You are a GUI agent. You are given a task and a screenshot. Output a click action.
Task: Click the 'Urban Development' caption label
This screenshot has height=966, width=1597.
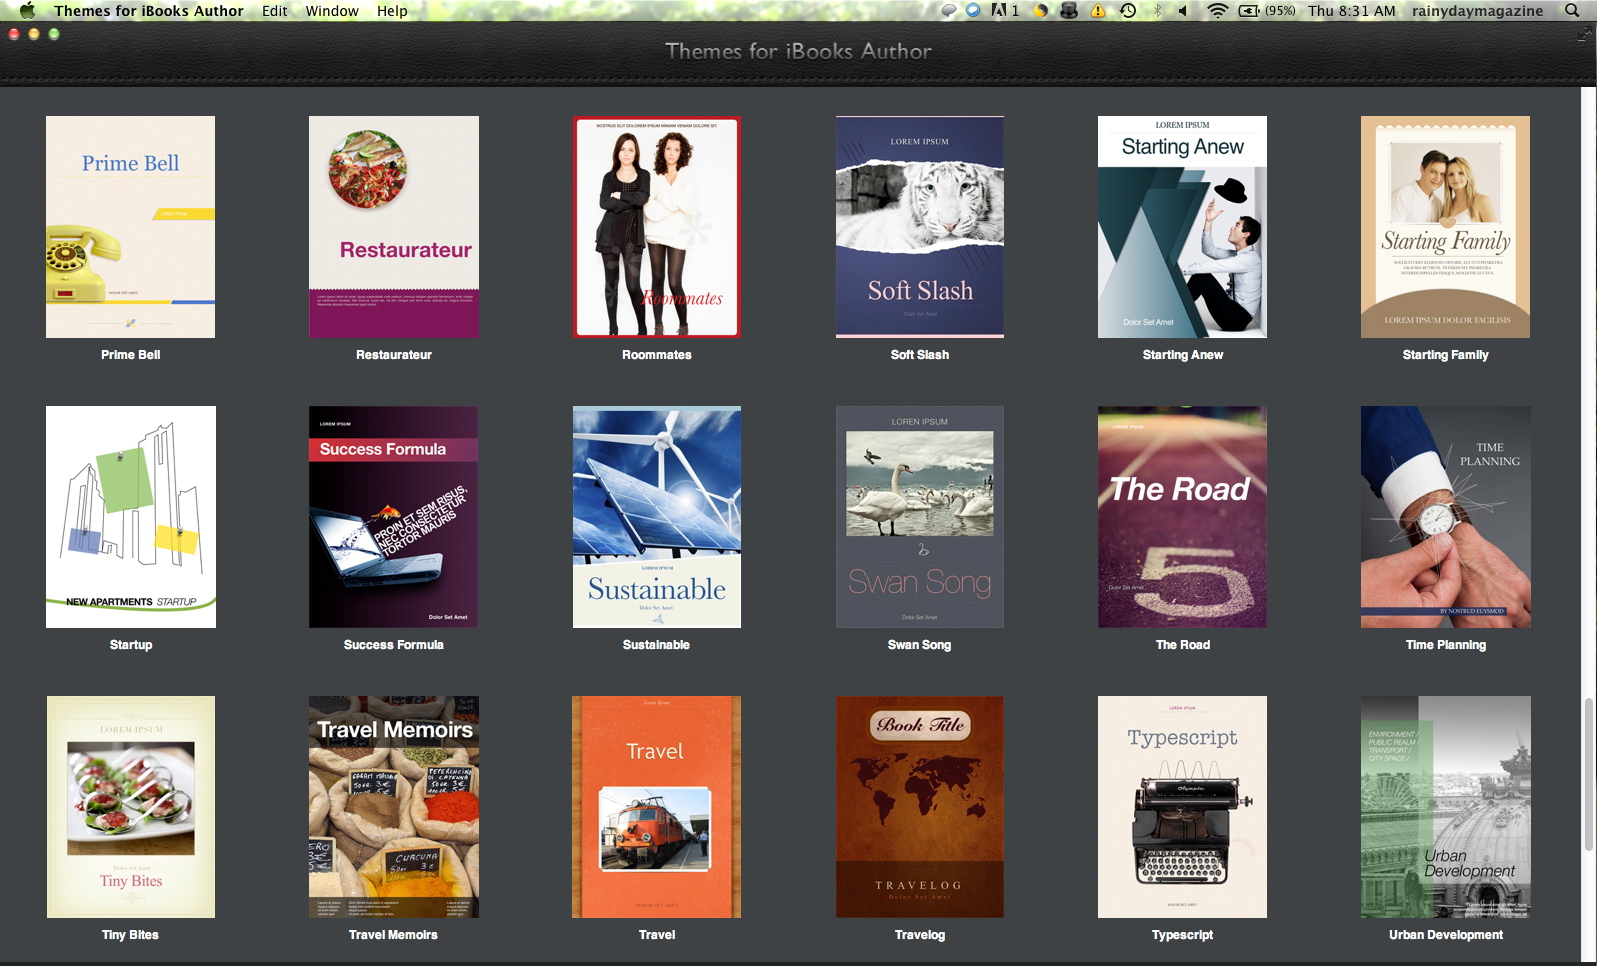[1446, 935]
